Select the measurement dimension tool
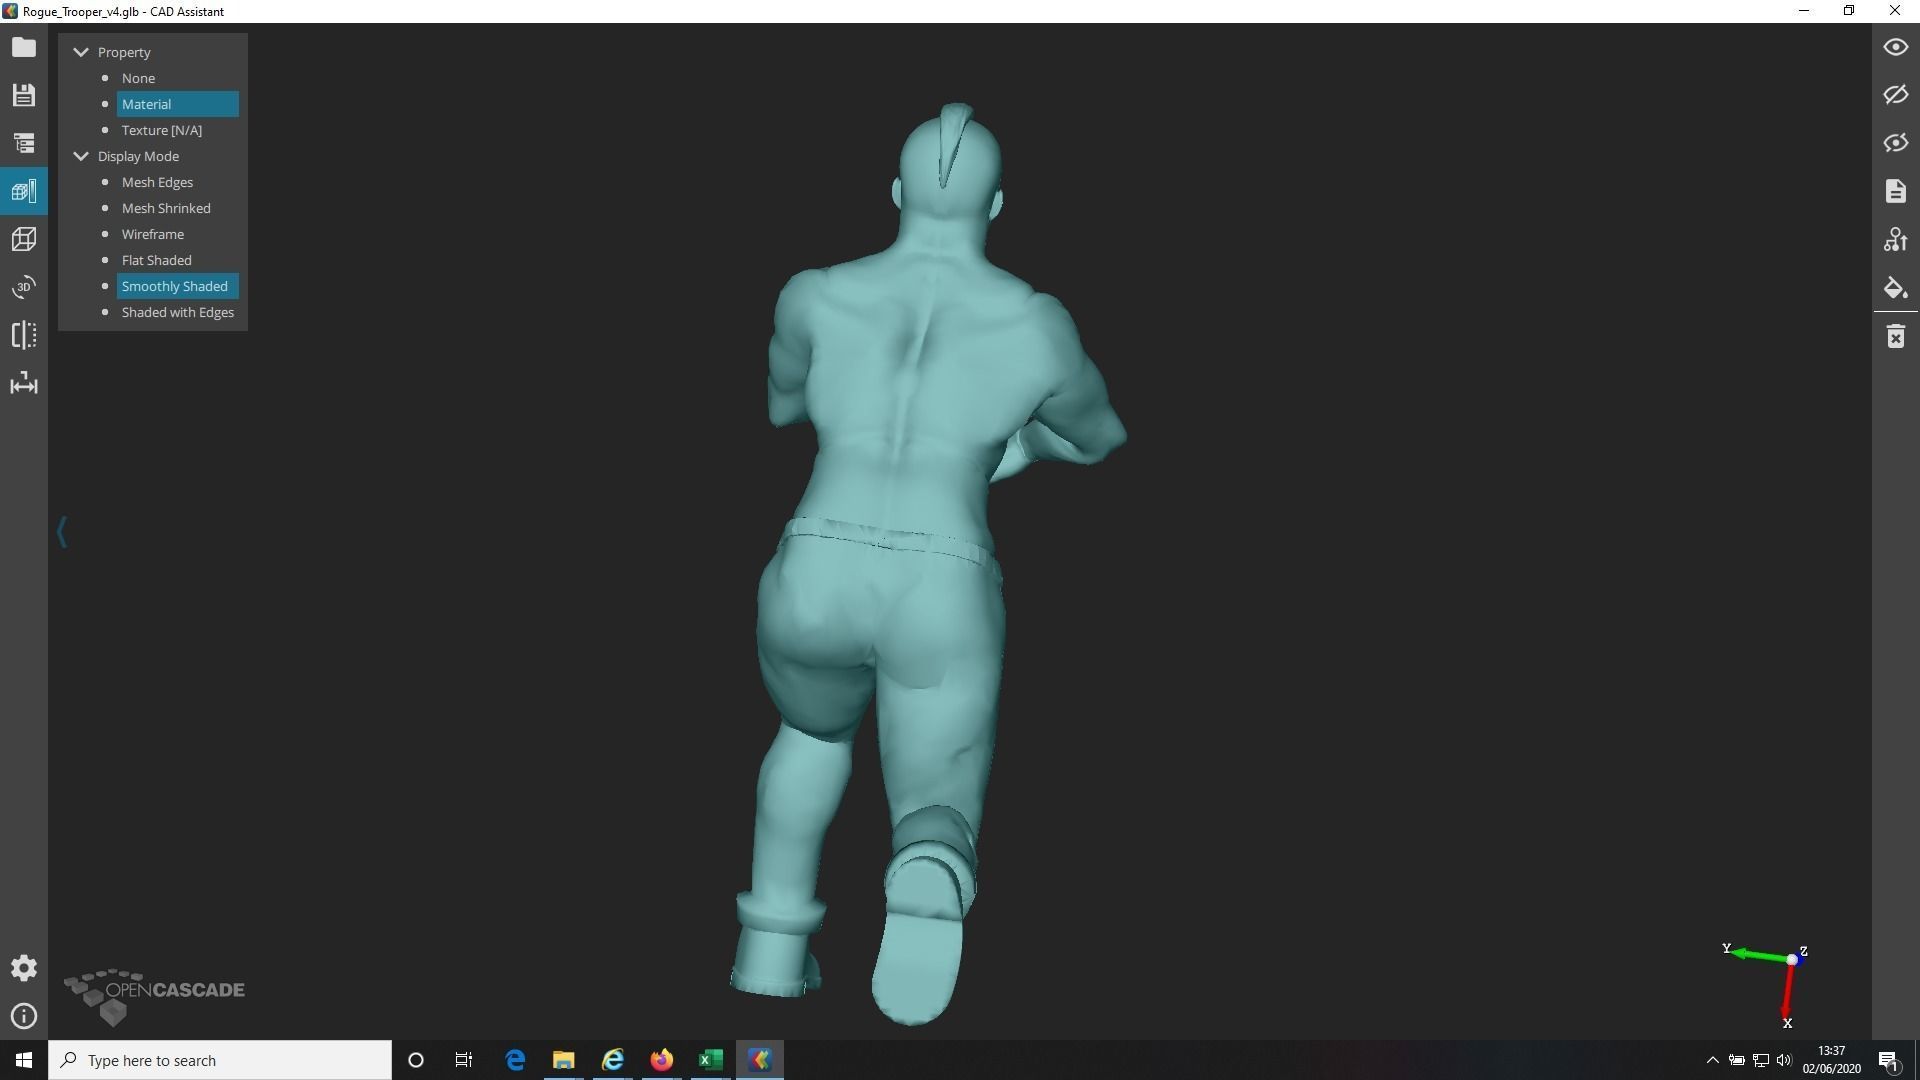Viewport: 1920px width, 1080px height. tap(24, 384)
